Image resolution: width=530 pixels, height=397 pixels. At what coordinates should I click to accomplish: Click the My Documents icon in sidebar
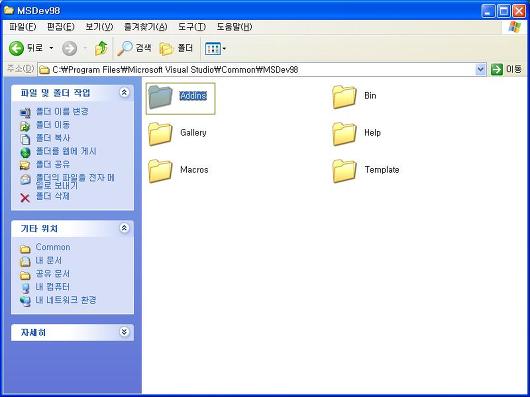point(25,262)
